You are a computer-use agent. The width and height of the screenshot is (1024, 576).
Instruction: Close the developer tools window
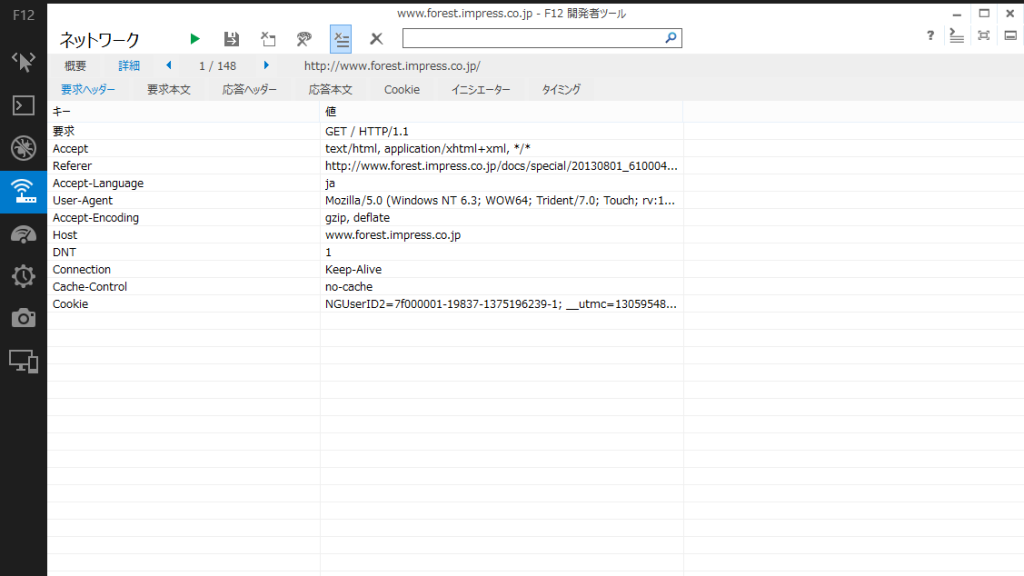1010,13
